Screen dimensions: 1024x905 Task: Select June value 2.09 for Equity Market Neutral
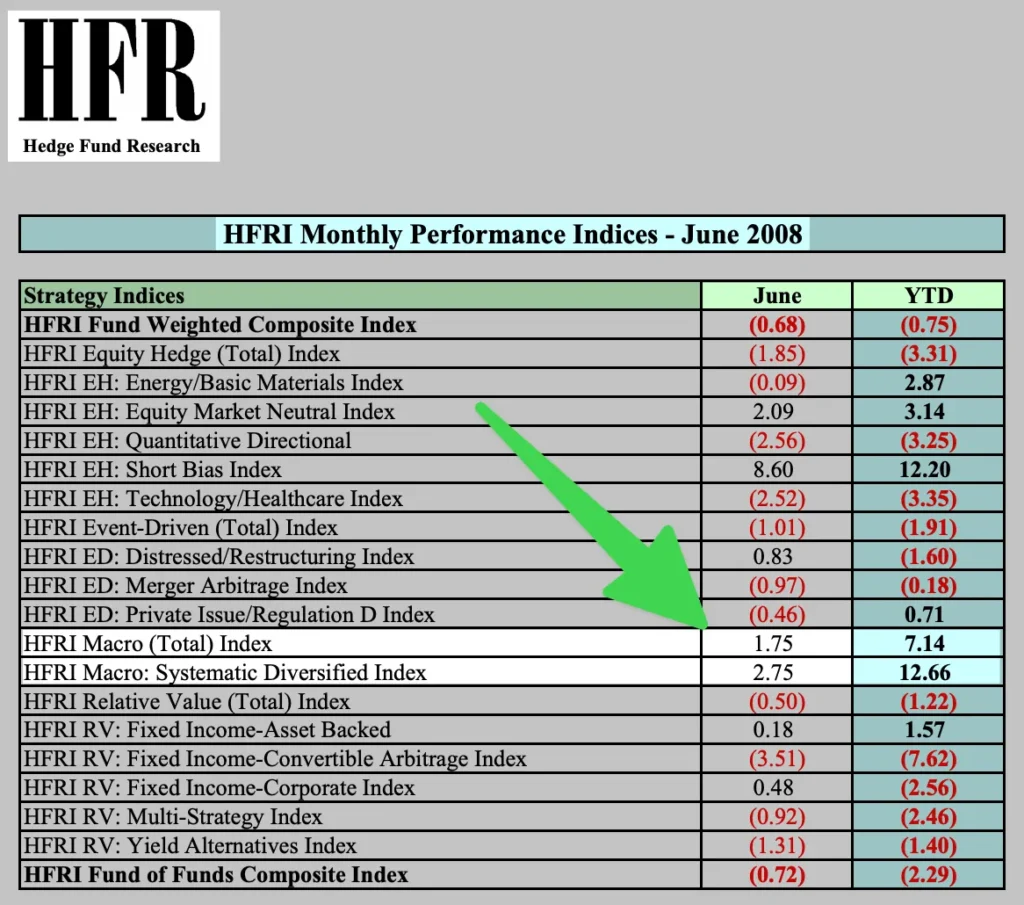click(x=773, y=412)
